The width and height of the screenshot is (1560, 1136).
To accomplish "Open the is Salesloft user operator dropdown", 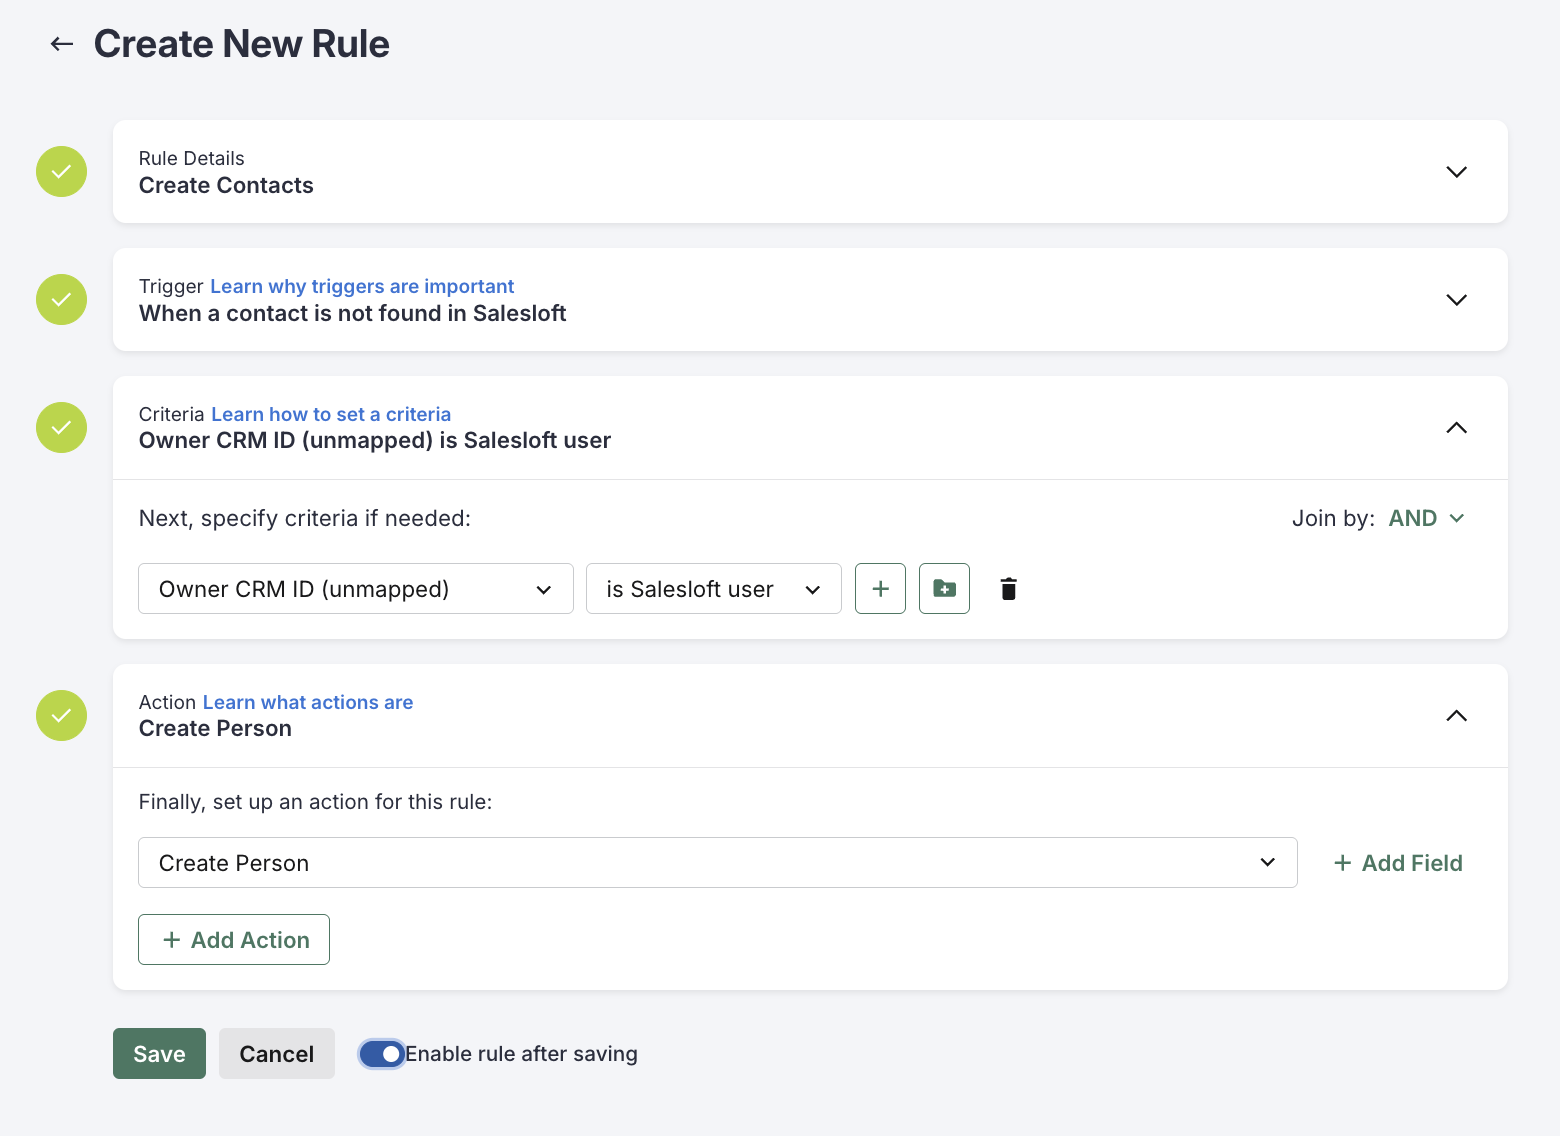I will point(714,589).
